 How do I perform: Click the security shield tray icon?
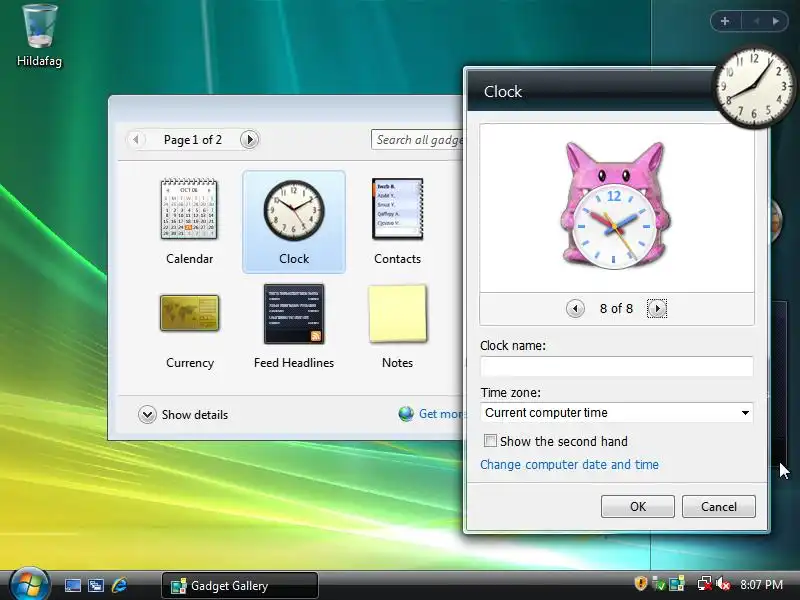[641, 583]
